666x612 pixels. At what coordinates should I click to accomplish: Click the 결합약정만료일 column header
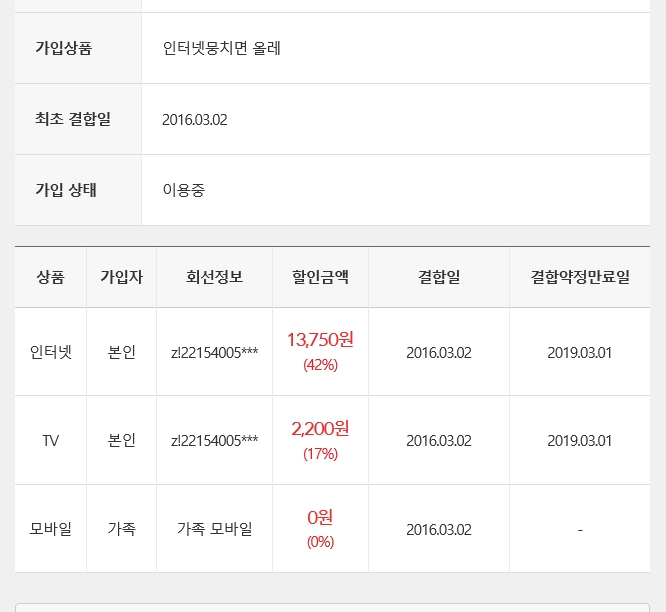pos(580,277)
